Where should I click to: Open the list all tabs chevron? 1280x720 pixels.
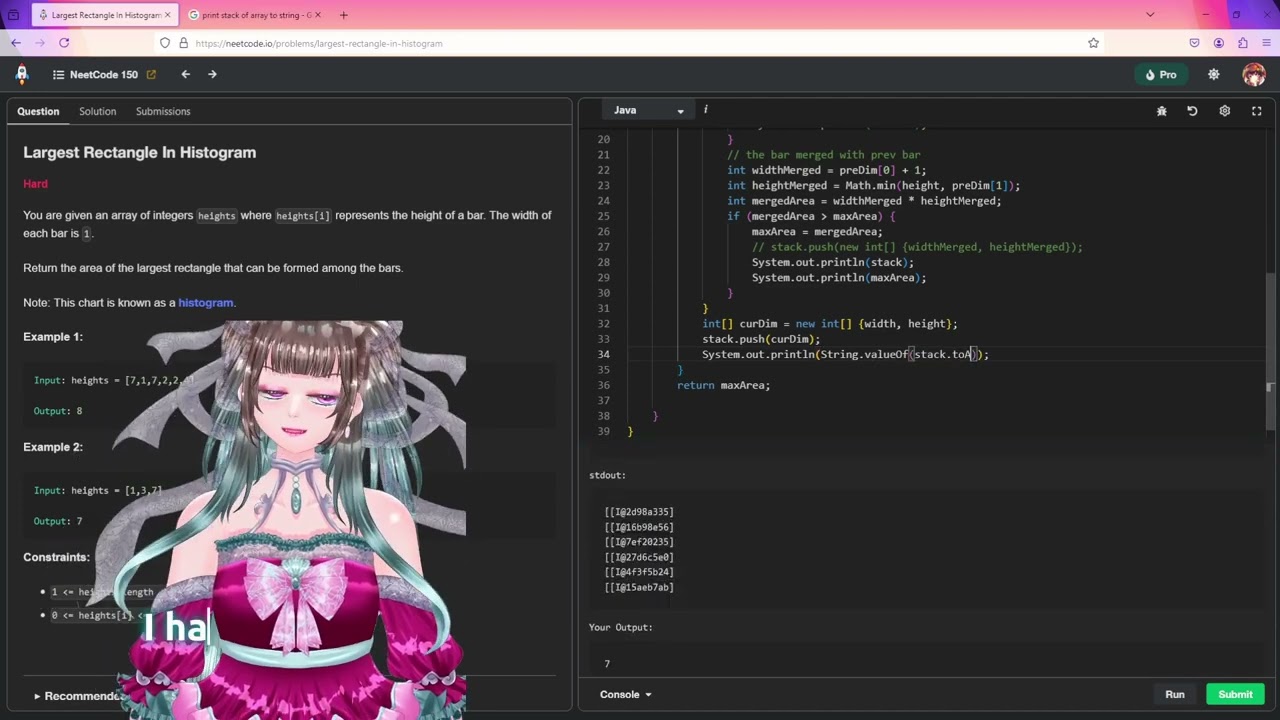point(1150,15)
